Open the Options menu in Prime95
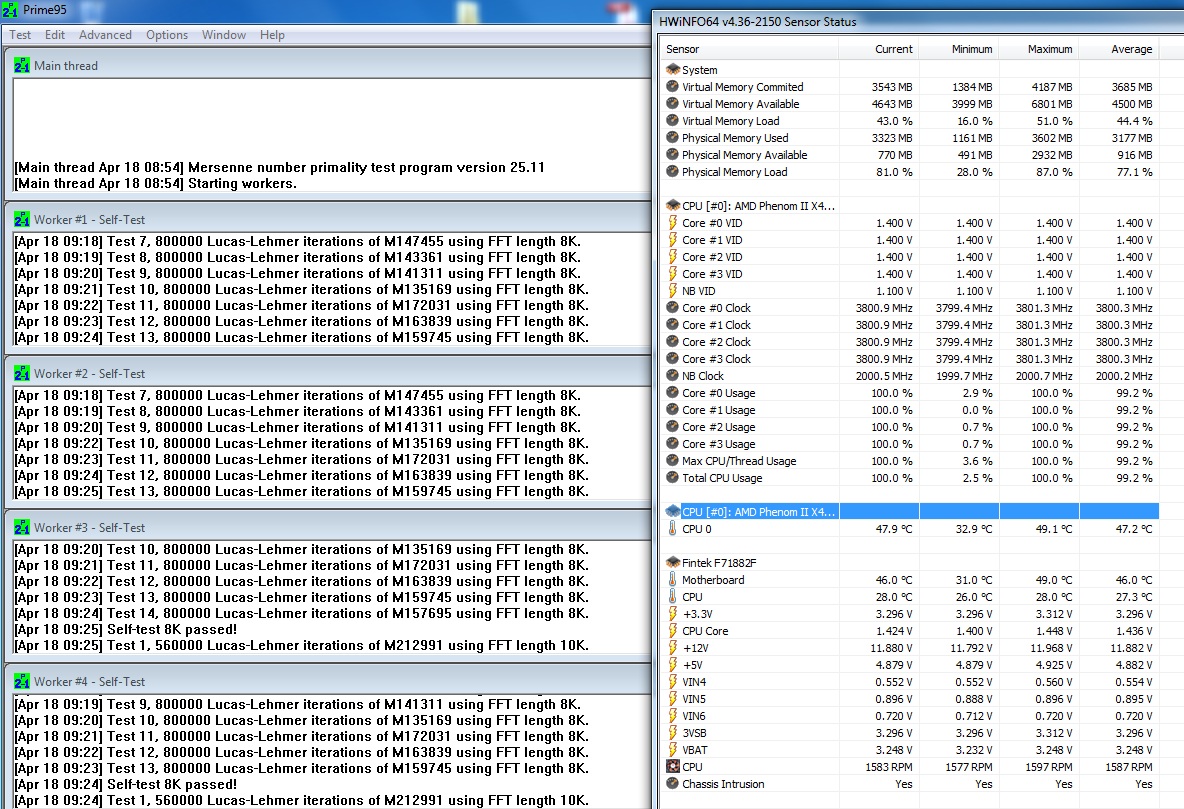 (167, 35)
